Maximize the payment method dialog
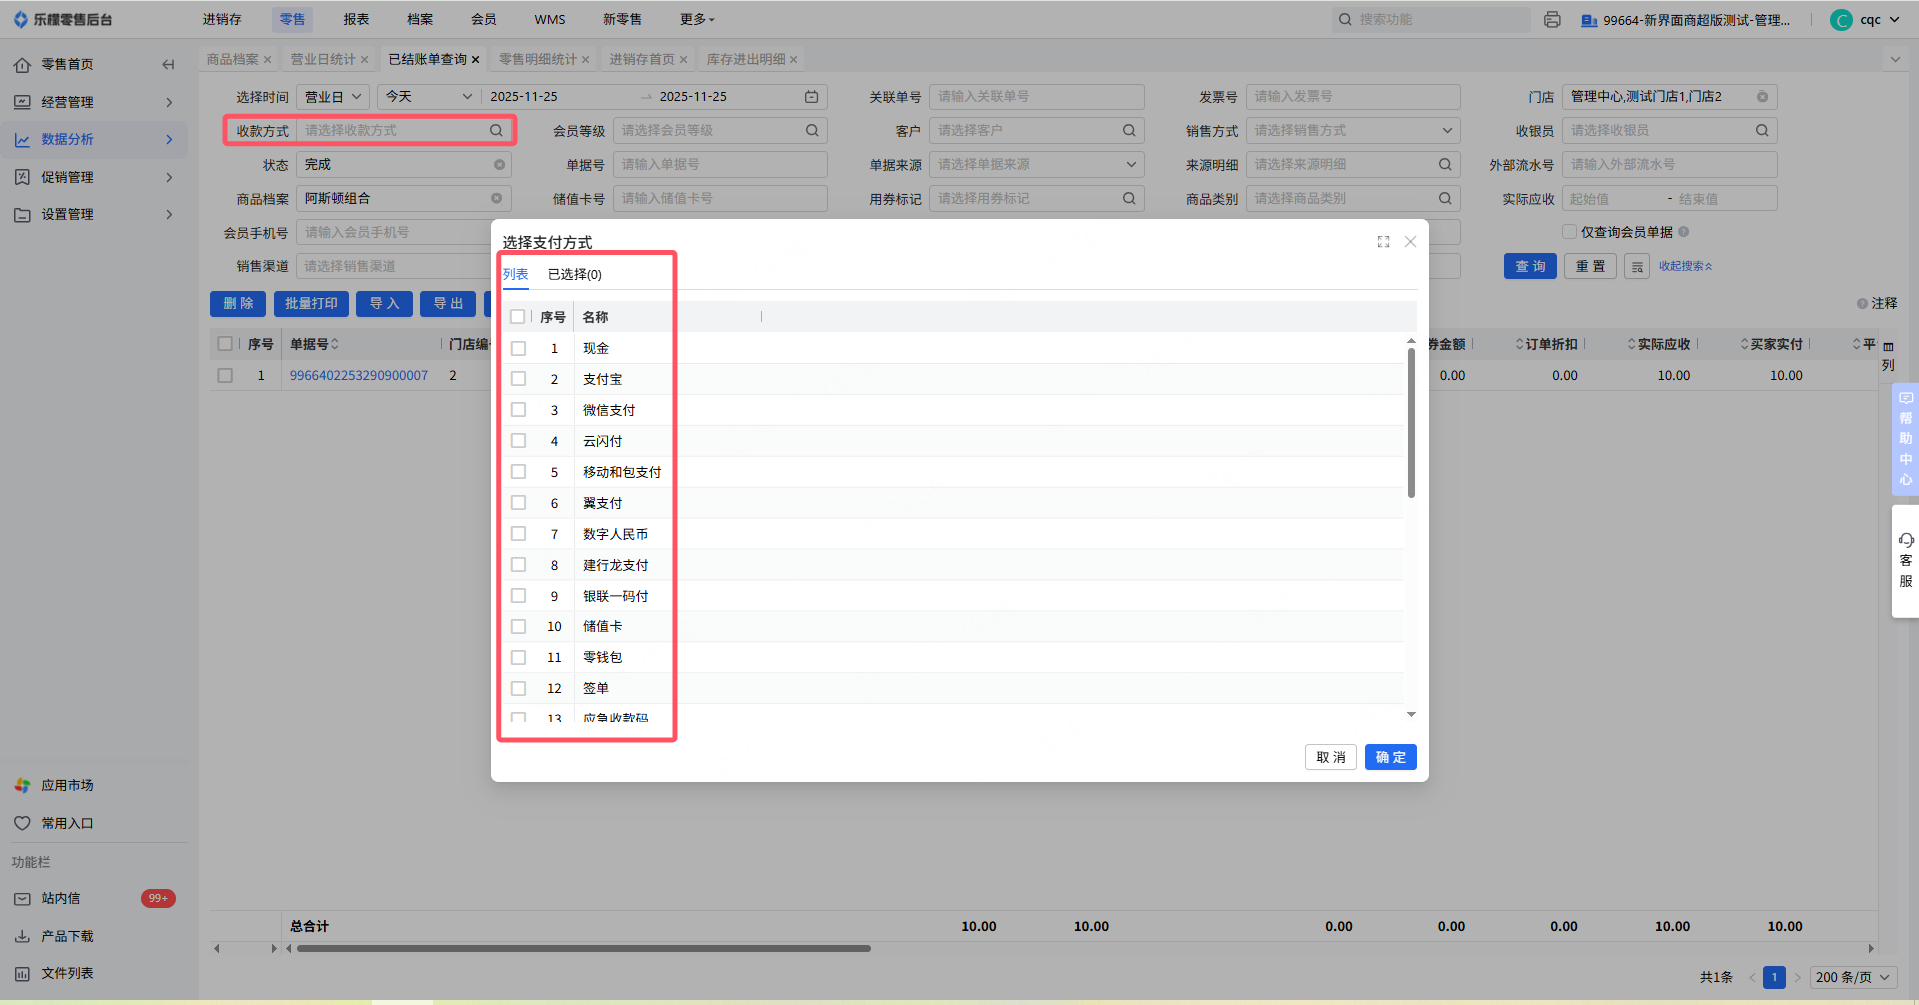This screenshot has height=1005, width=1919. click(x=1383, y=242)
